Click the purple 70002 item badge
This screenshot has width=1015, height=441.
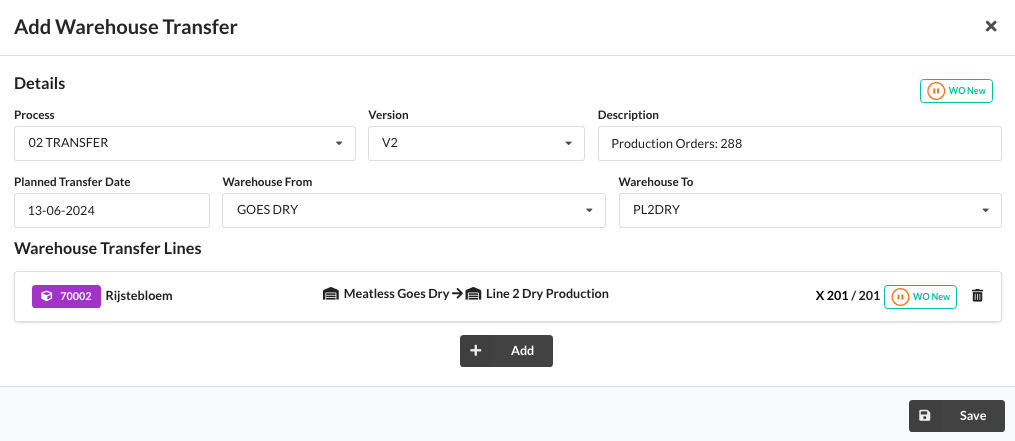[x=67, y=296]
